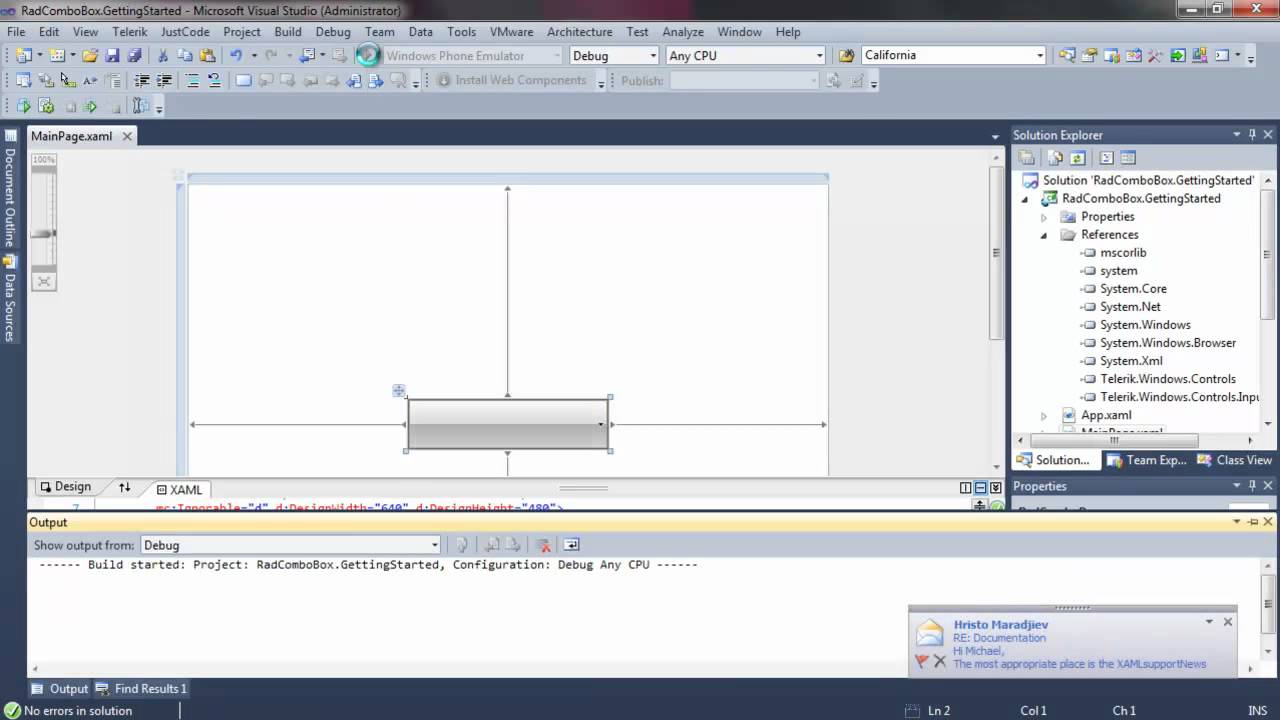Click the Open File folder icon
1280x720 pixels.
90,55
